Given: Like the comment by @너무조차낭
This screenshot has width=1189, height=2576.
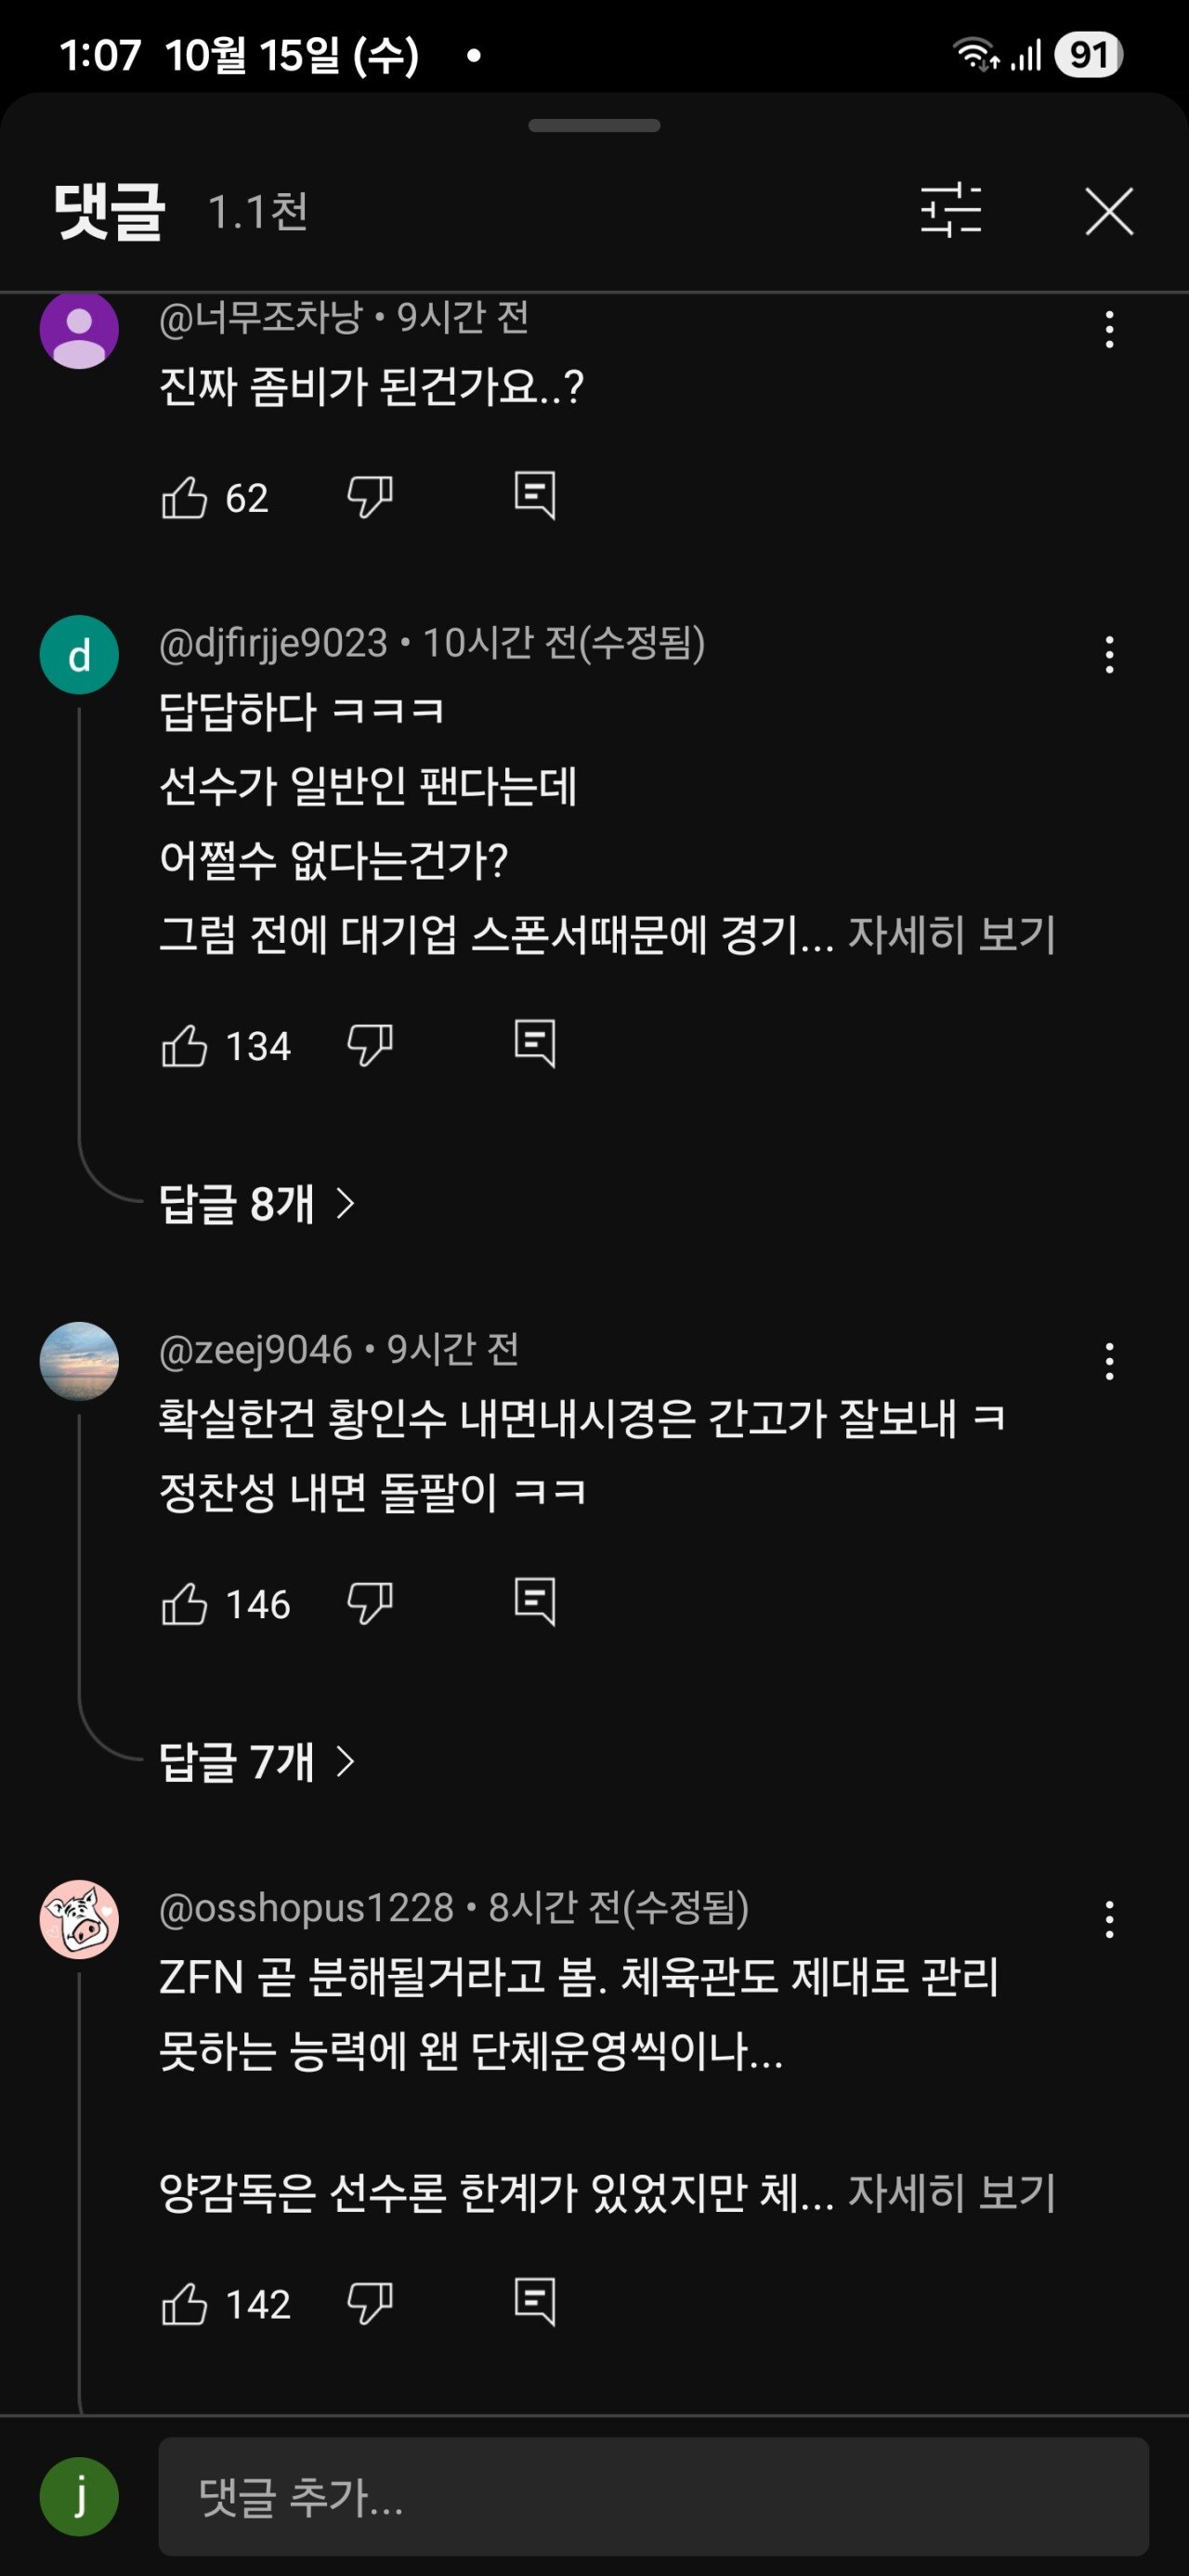Looking at the screenshot, I should click(x=185, y=497).
